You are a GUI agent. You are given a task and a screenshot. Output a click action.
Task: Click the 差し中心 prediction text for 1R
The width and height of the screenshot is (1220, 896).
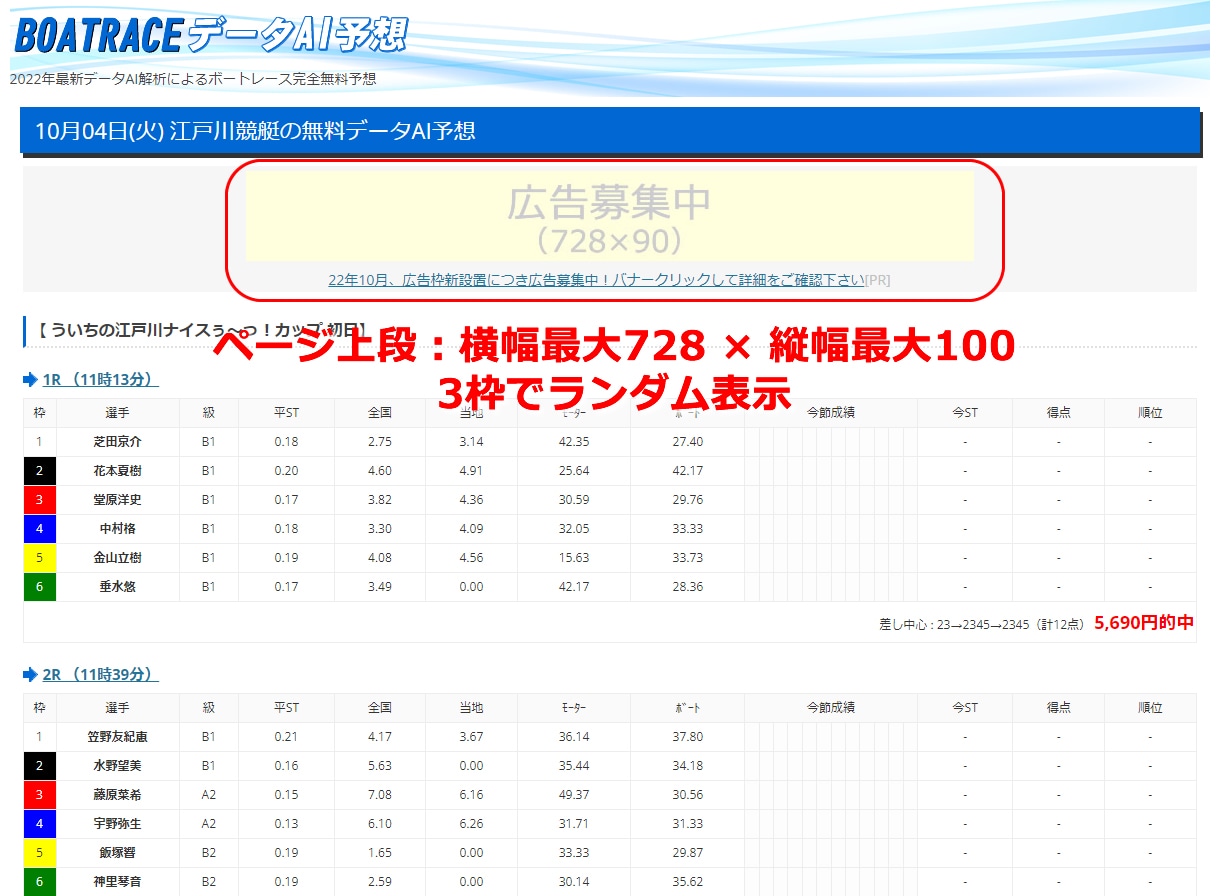tap(981, 623)
